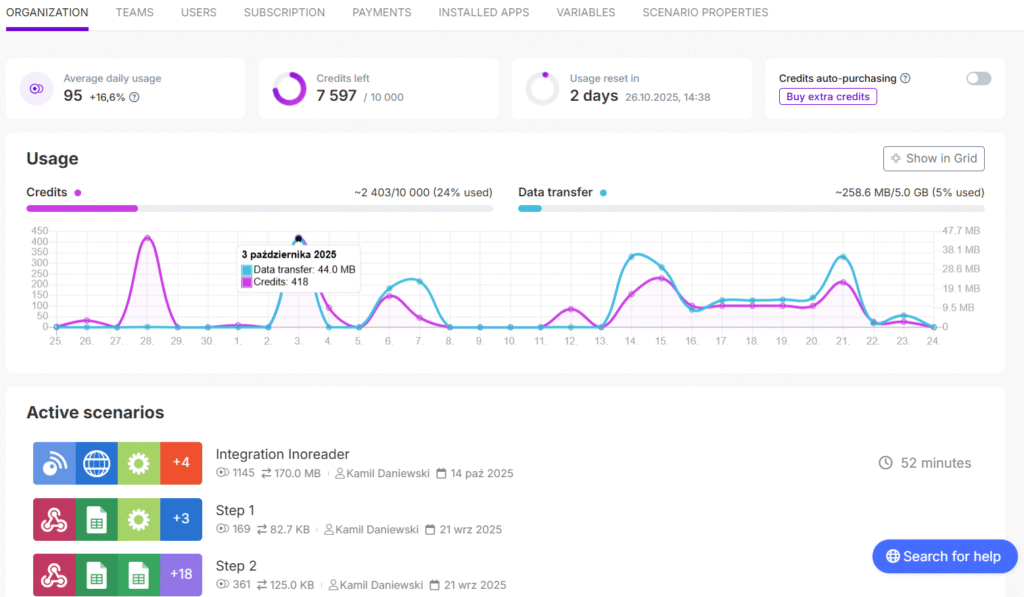The height and width of the screenshot is (597, 1024).
Task: Open the Installed Apps tab
Action: tap(484, 12)
